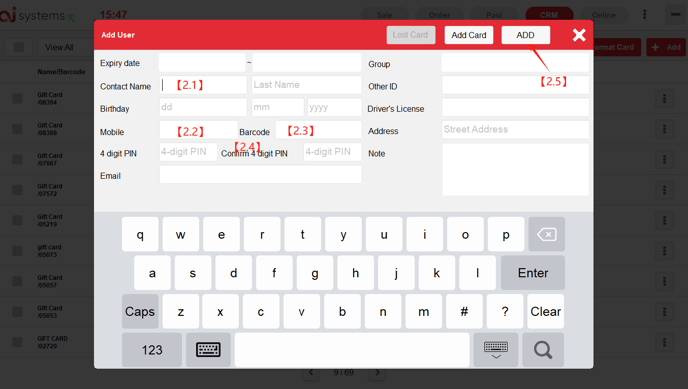Screen dimensions: 688x389
Task: Open the Order tab
Action: (x=439, y=15)
